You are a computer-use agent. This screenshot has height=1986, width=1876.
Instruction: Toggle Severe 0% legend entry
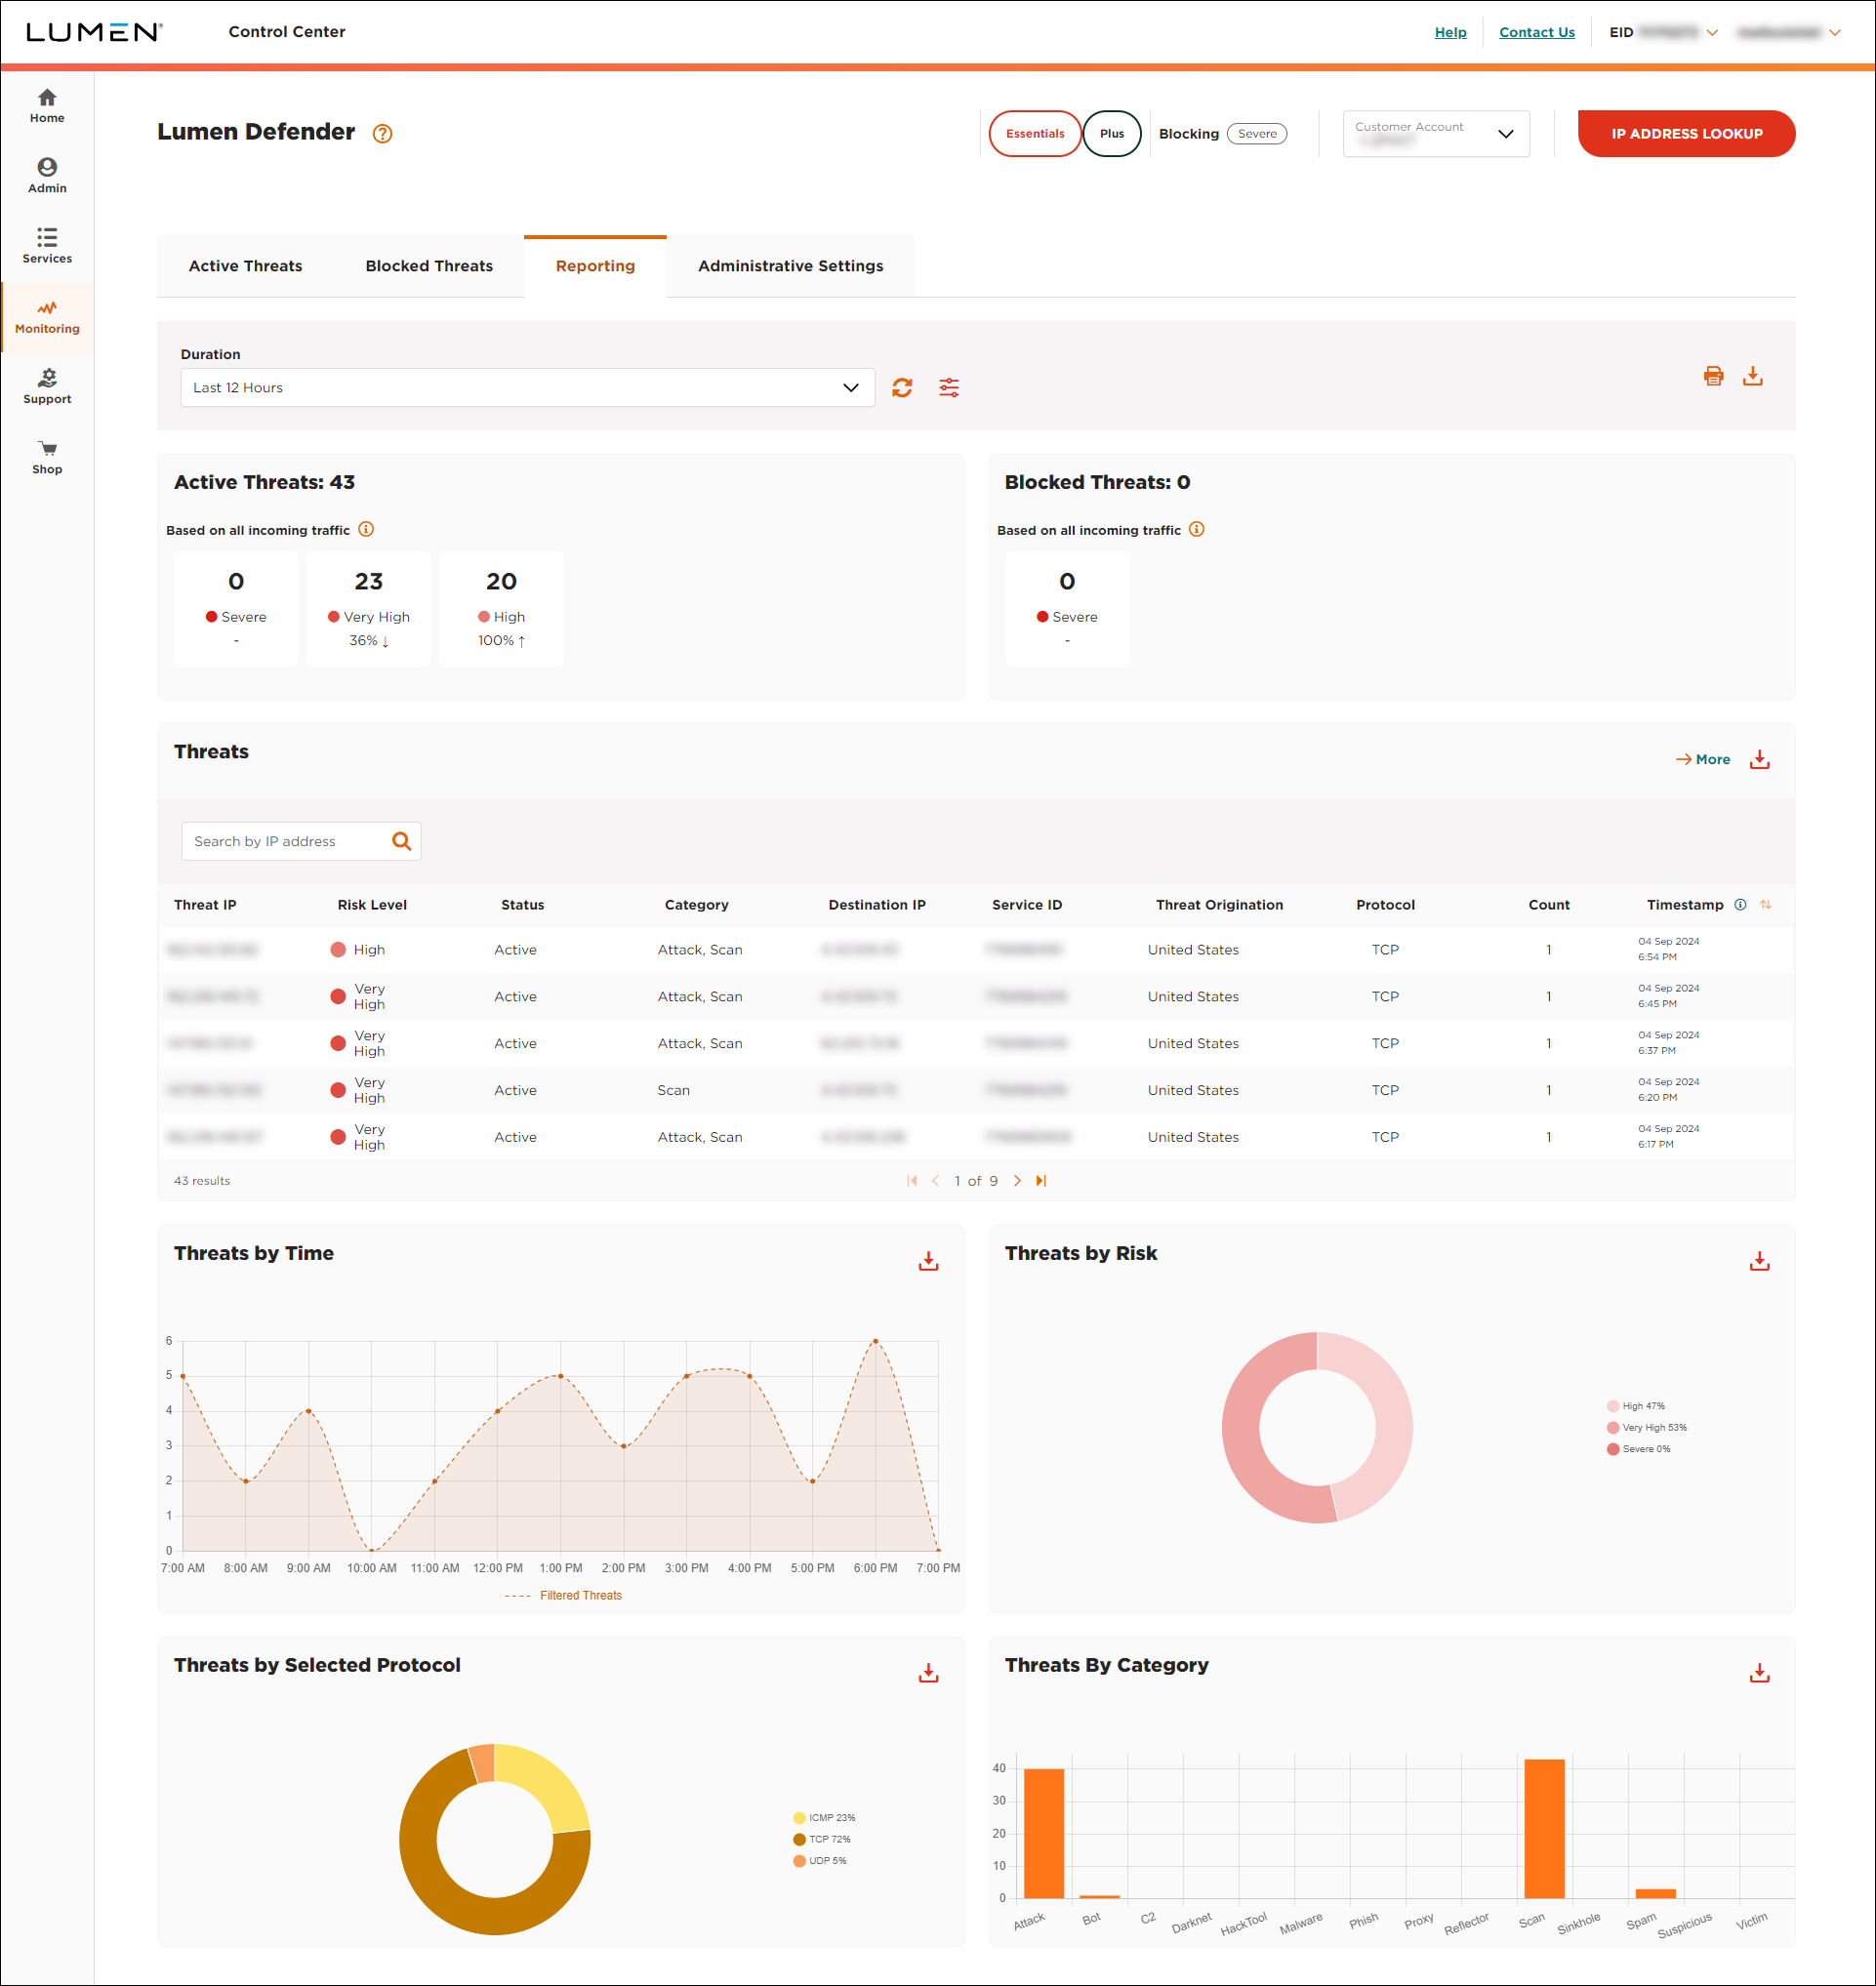coord(1639,1449)
